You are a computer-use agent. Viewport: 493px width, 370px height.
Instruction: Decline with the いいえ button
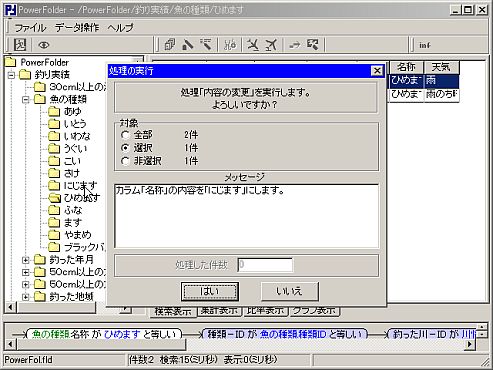289,292
